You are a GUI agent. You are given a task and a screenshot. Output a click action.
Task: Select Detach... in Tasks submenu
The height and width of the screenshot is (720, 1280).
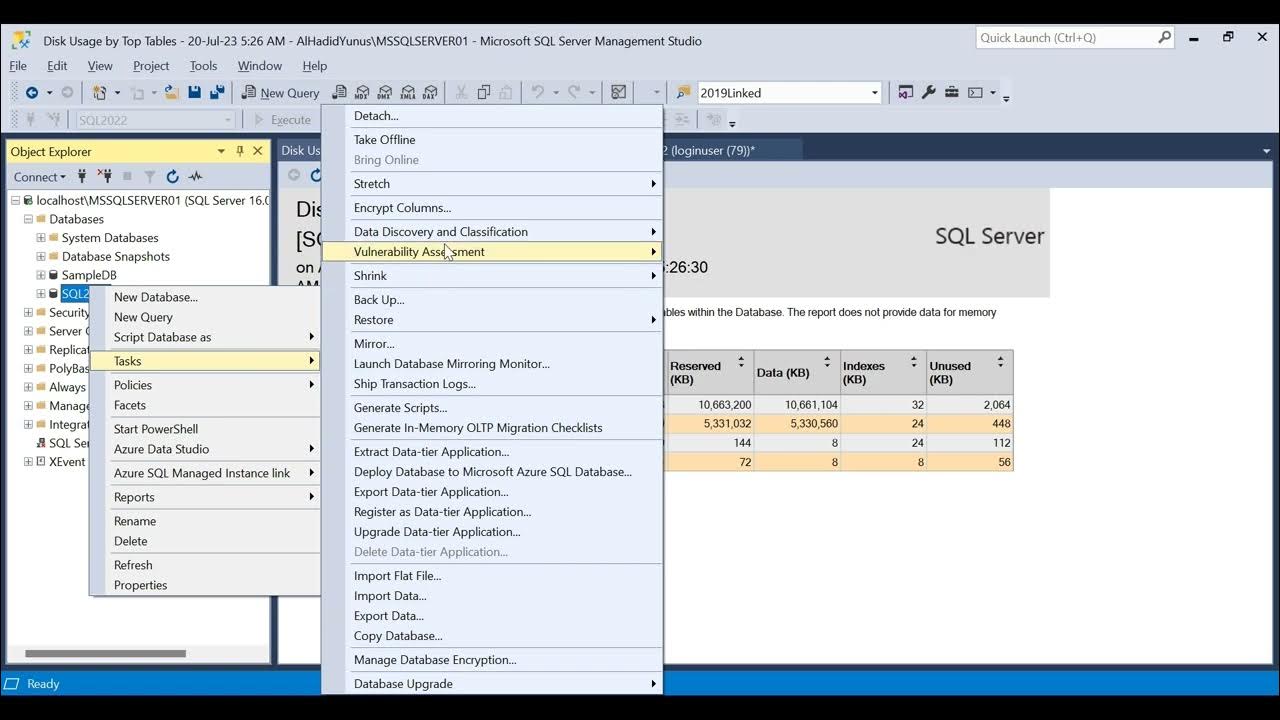492,116
